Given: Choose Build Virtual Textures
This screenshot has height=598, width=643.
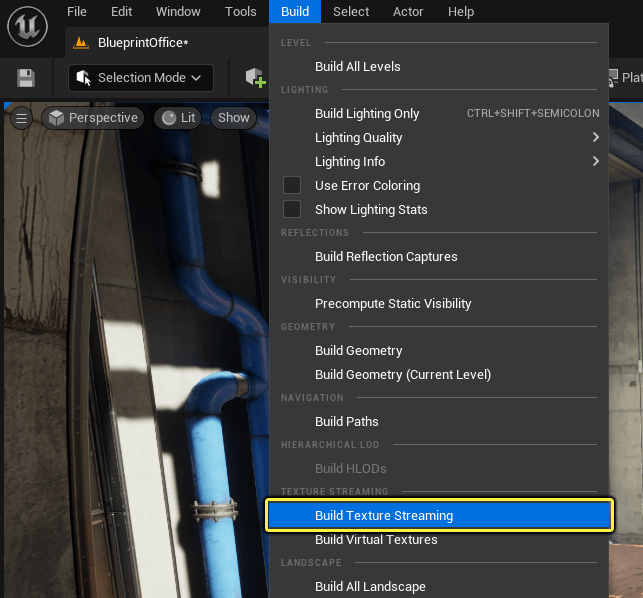Looking at the screenshot, I should click(x=439, y=540).
